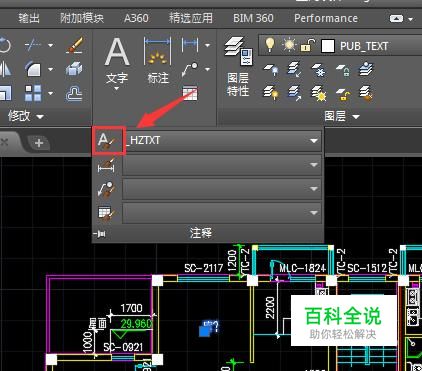
Task: Select the Trim tool icon
Action: [33, 45]
